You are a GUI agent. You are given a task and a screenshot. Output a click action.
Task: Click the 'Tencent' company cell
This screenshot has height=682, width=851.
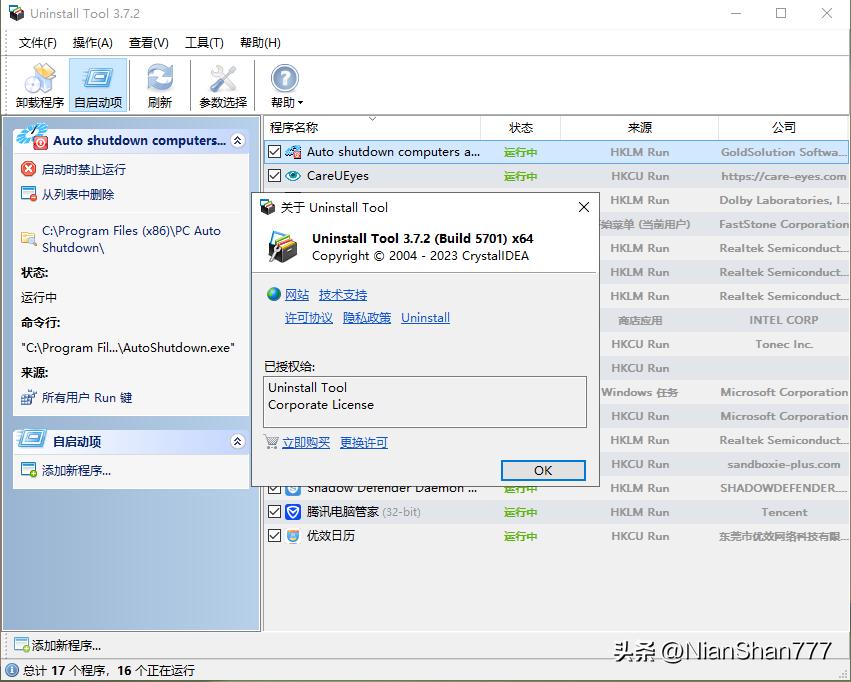pyautogui.click(x=784, y=512)
